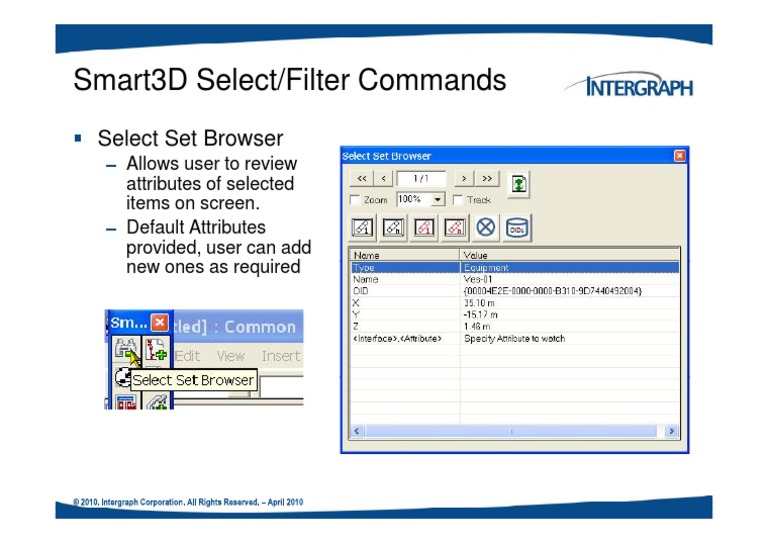The height and width of the screenshot is (543, 768).
Task: Select the OID attribute row label
Action: pos(360,291)
